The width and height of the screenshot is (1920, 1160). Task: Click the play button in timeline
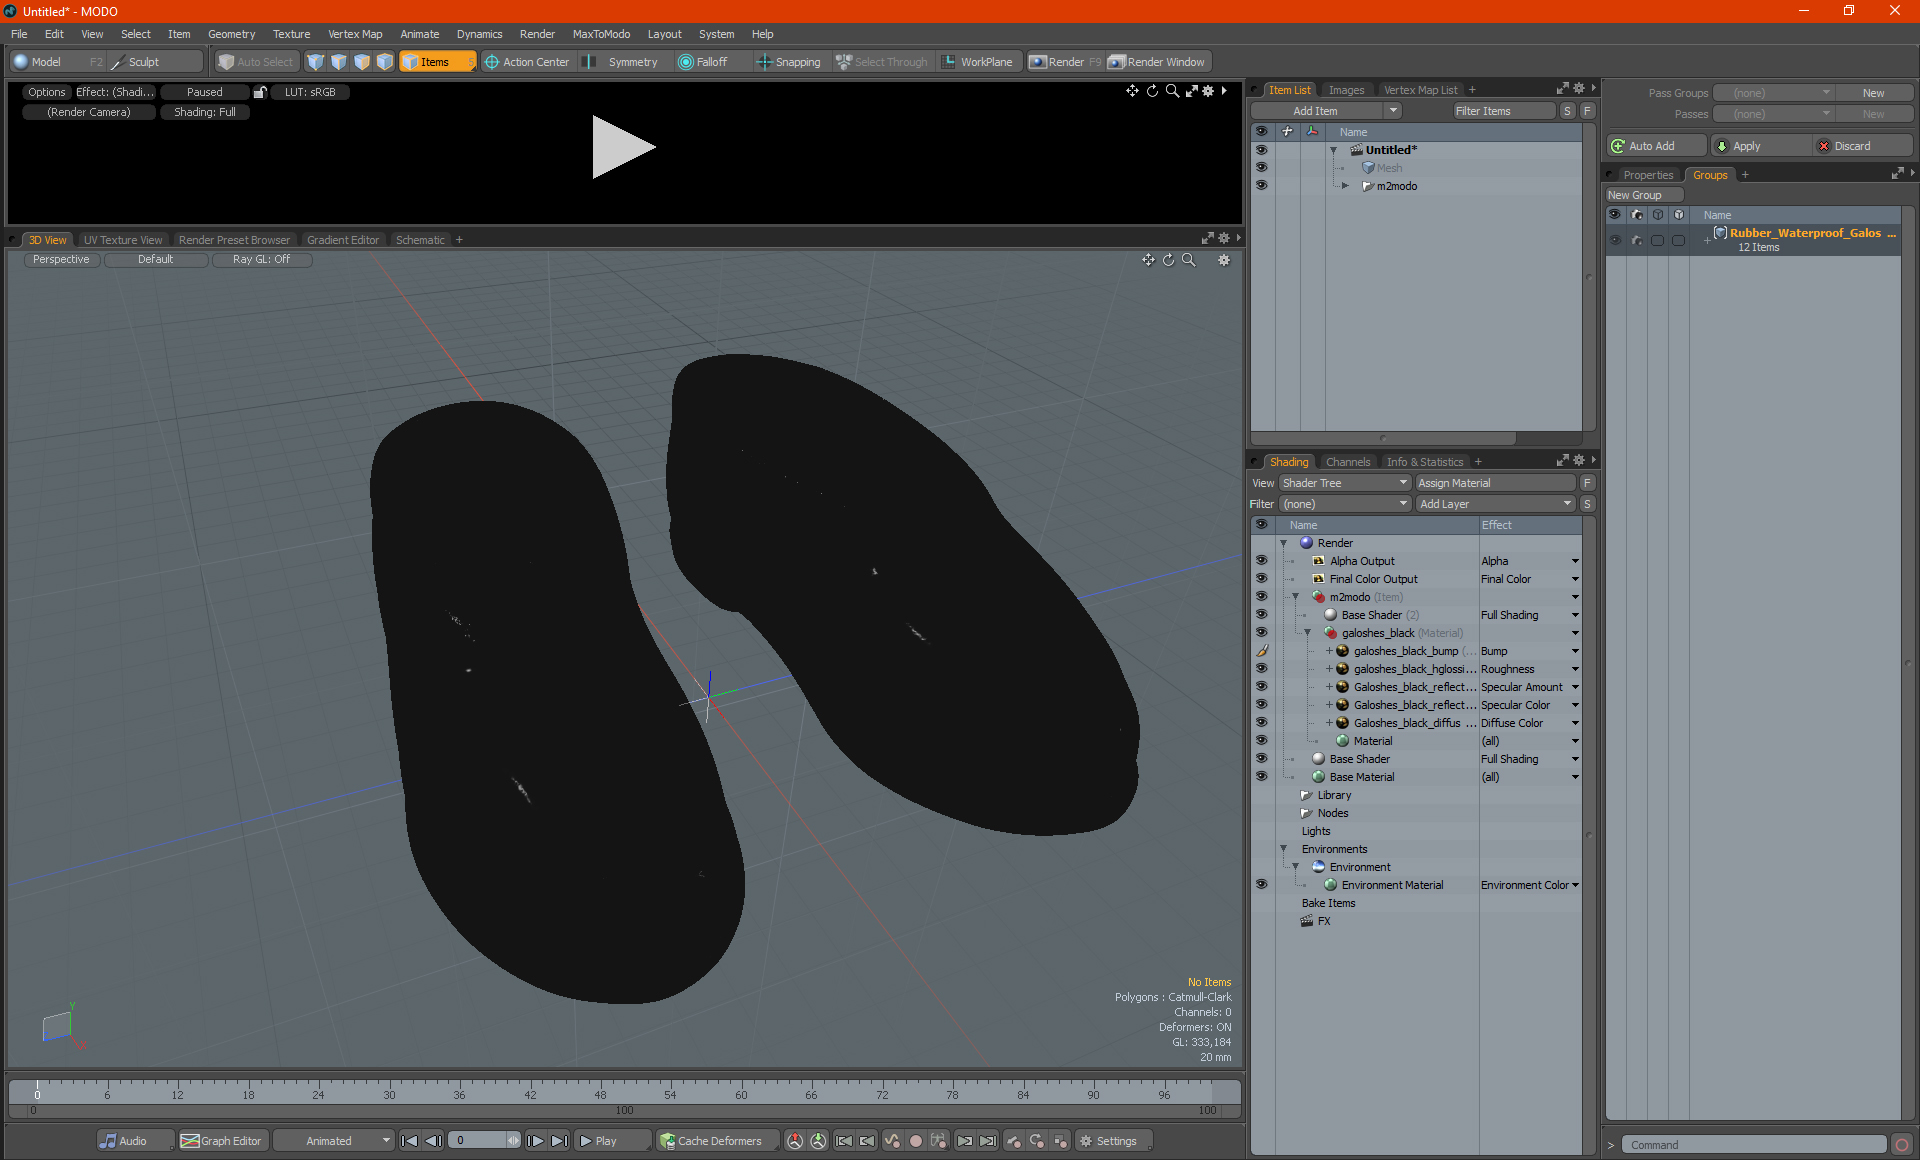(599, 1141)
